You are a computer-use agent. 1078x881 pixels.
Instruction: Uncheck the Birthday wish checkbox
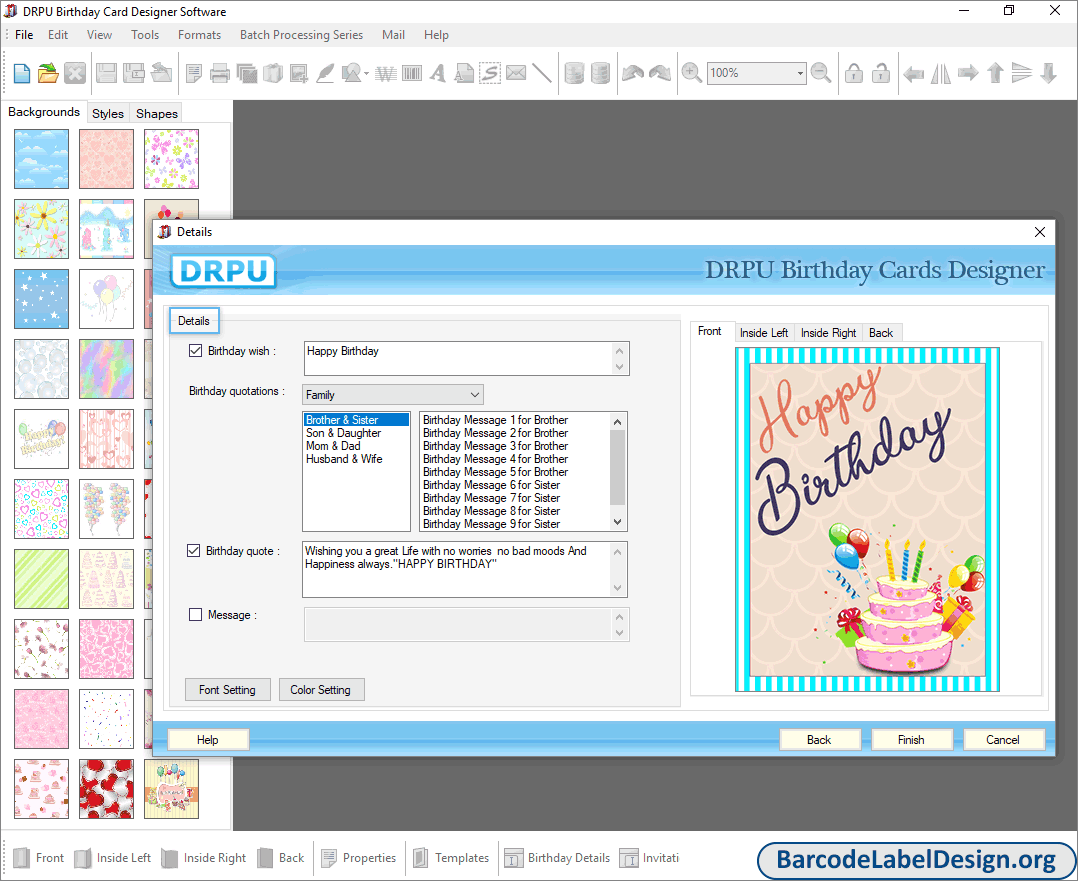point(195,351)
